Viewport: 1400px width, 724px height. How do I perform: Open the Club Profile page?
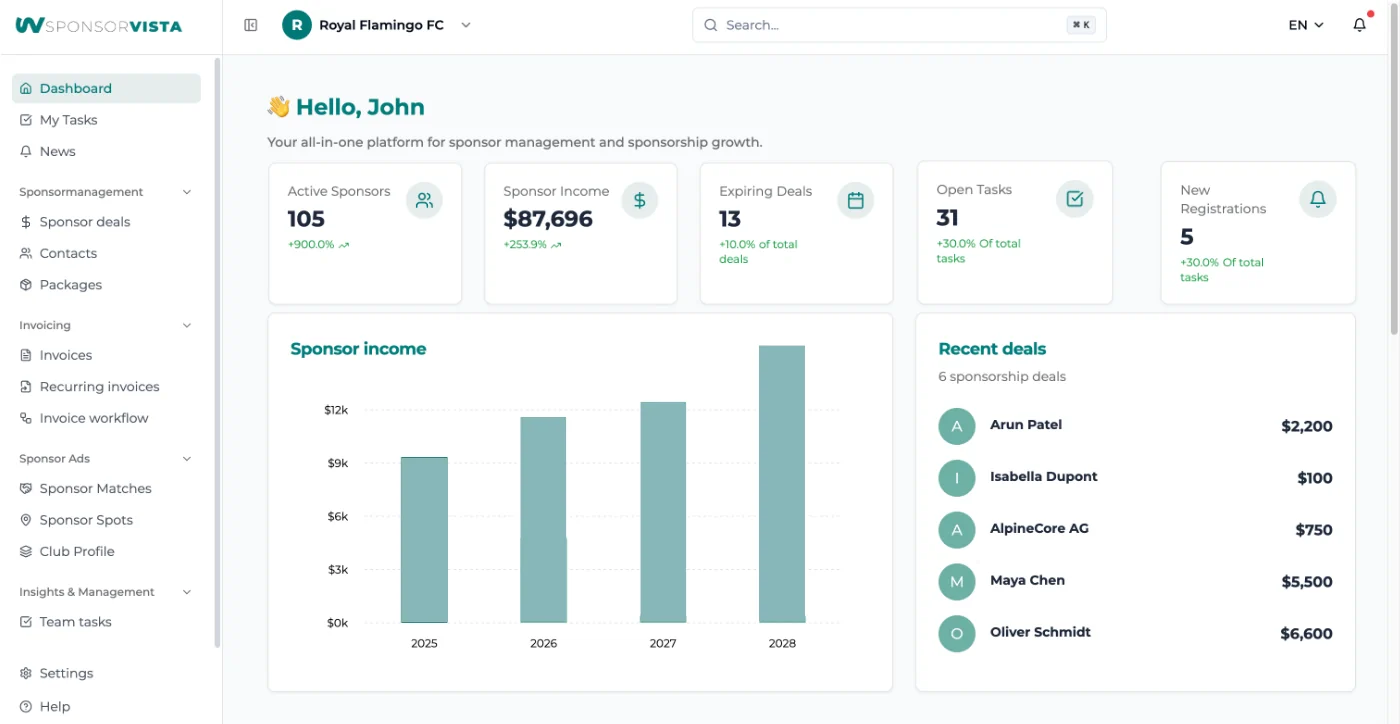[75, 551]
